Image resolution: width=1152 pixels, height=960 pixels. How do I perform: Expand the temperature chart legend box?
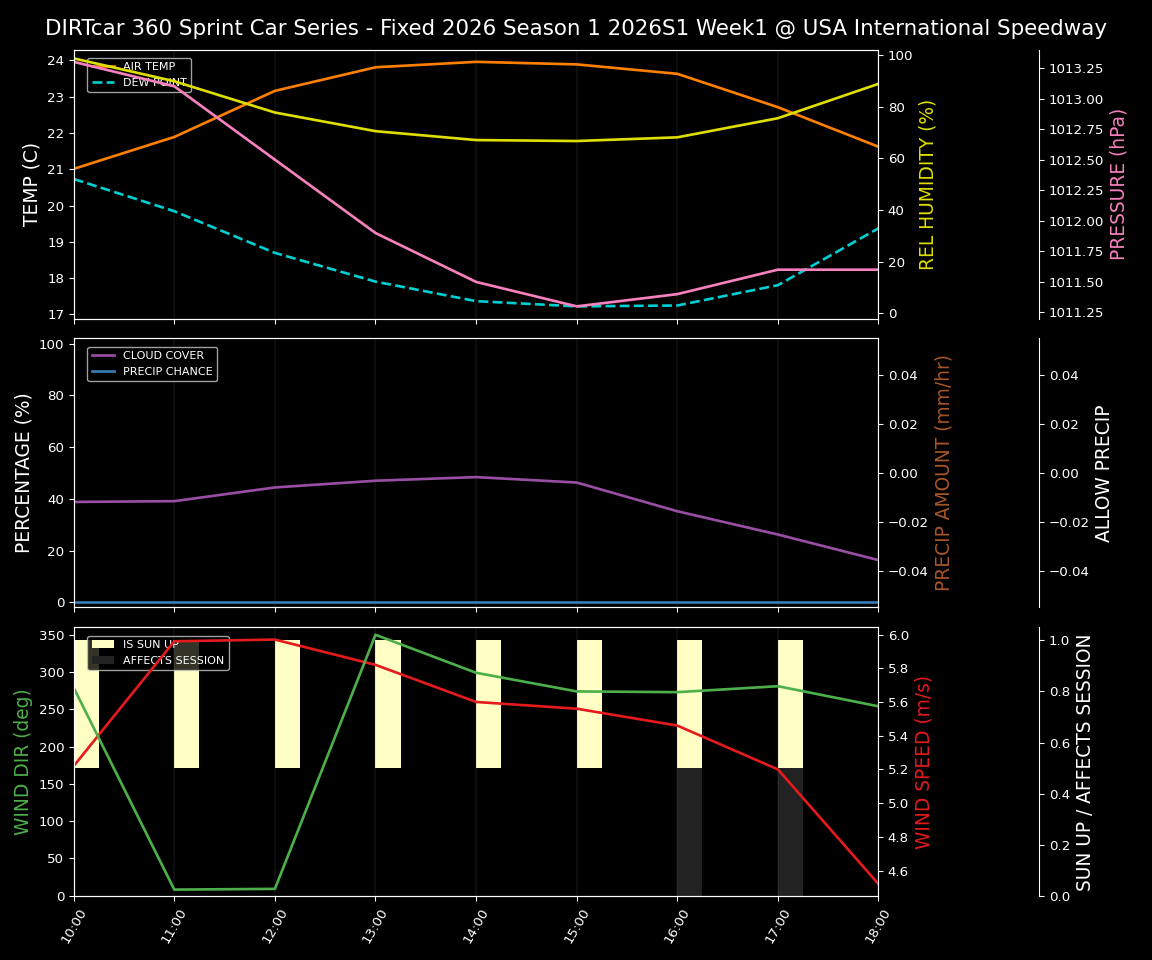point(138,74)
